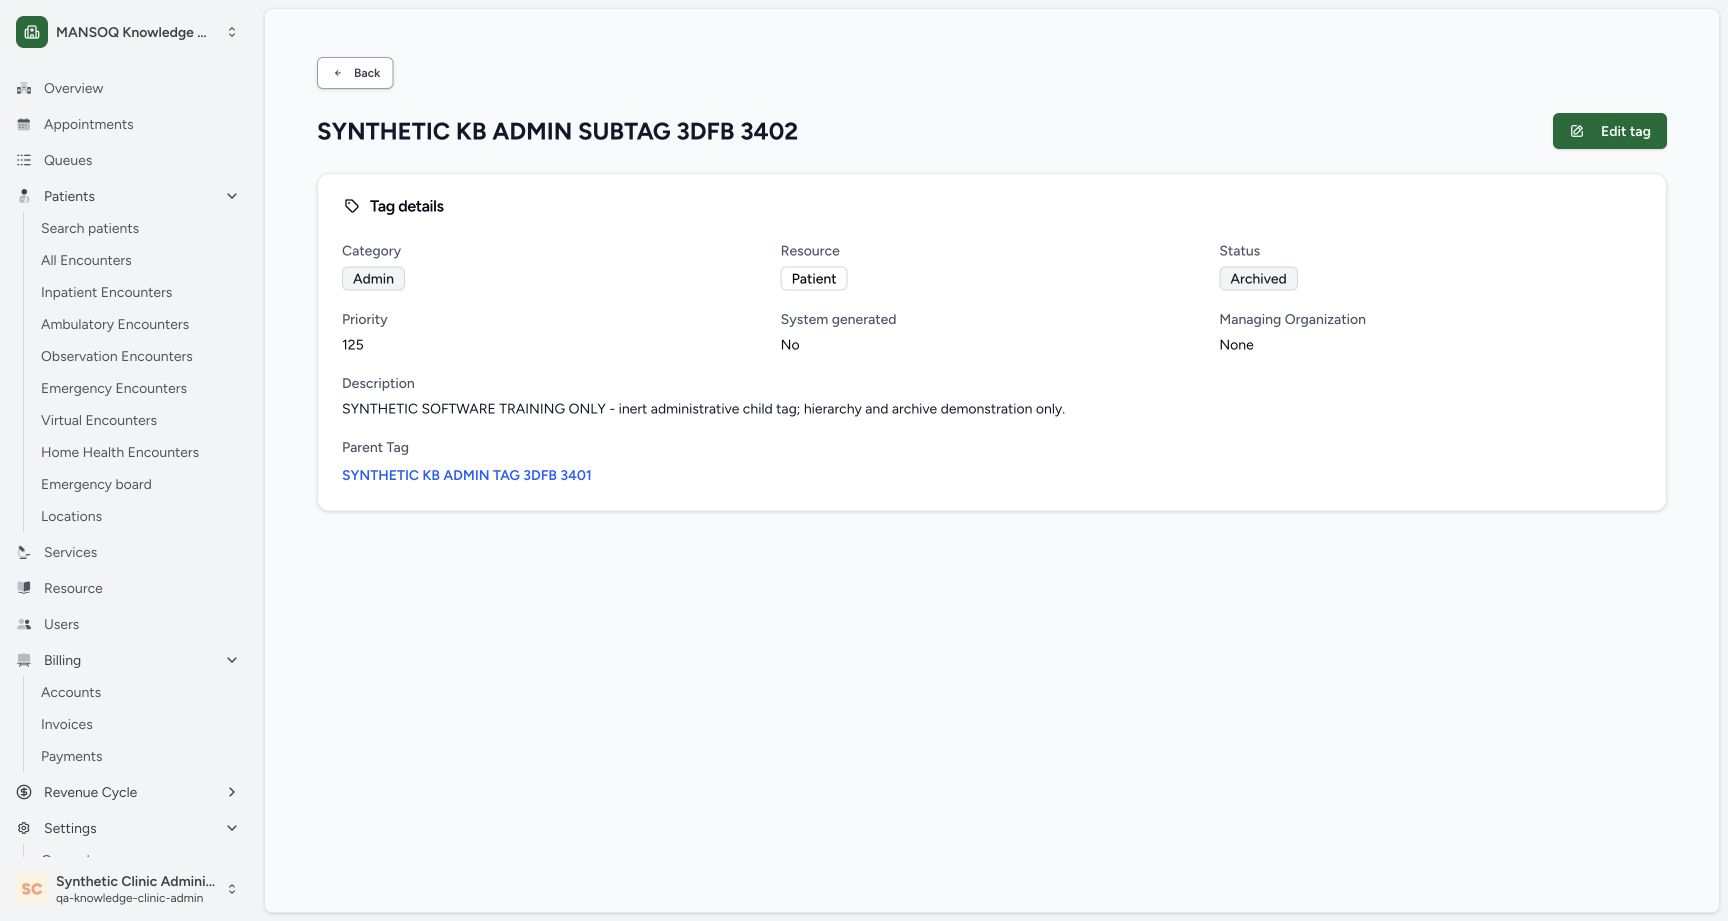
Task: Click the Admin category badge
Action: click(373, 279)
